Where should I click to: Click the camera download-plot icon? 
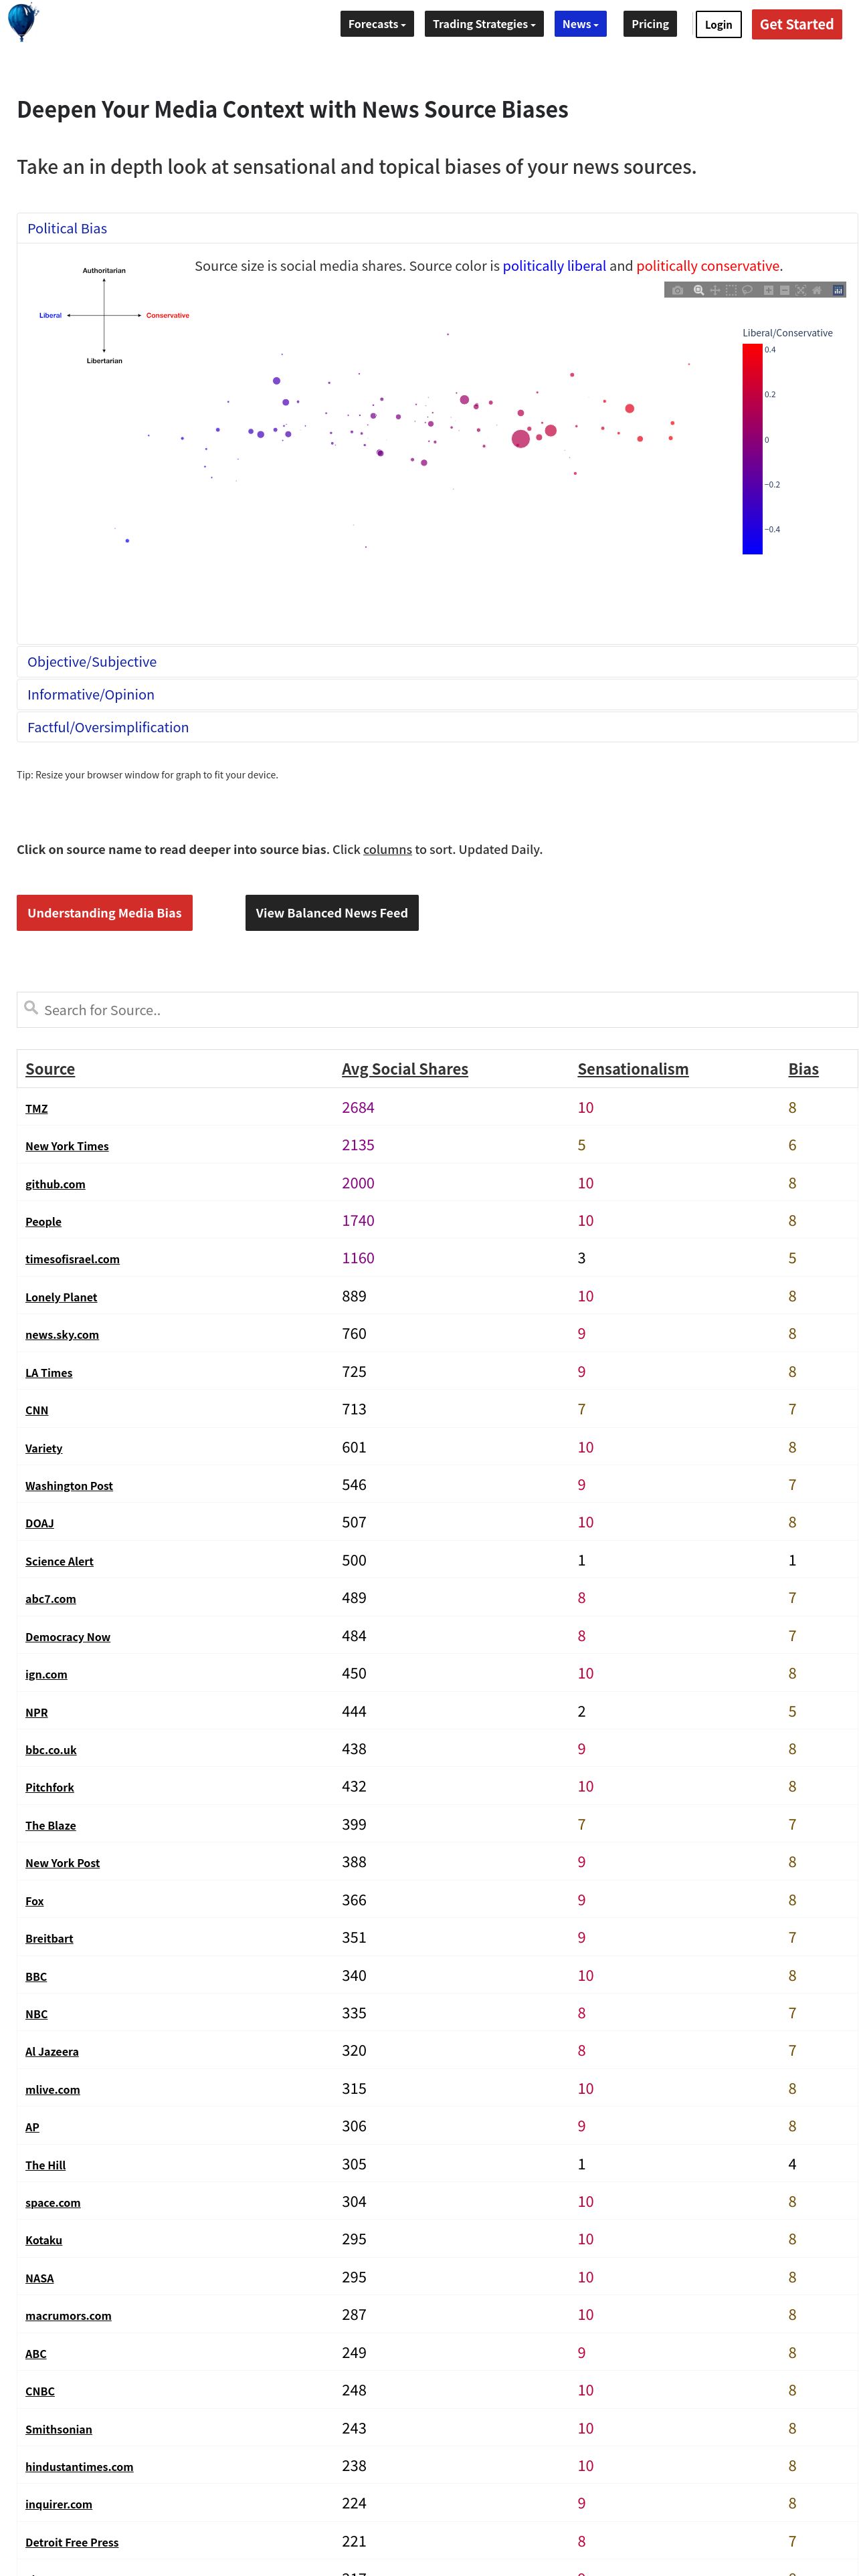(x=677, y=290)
